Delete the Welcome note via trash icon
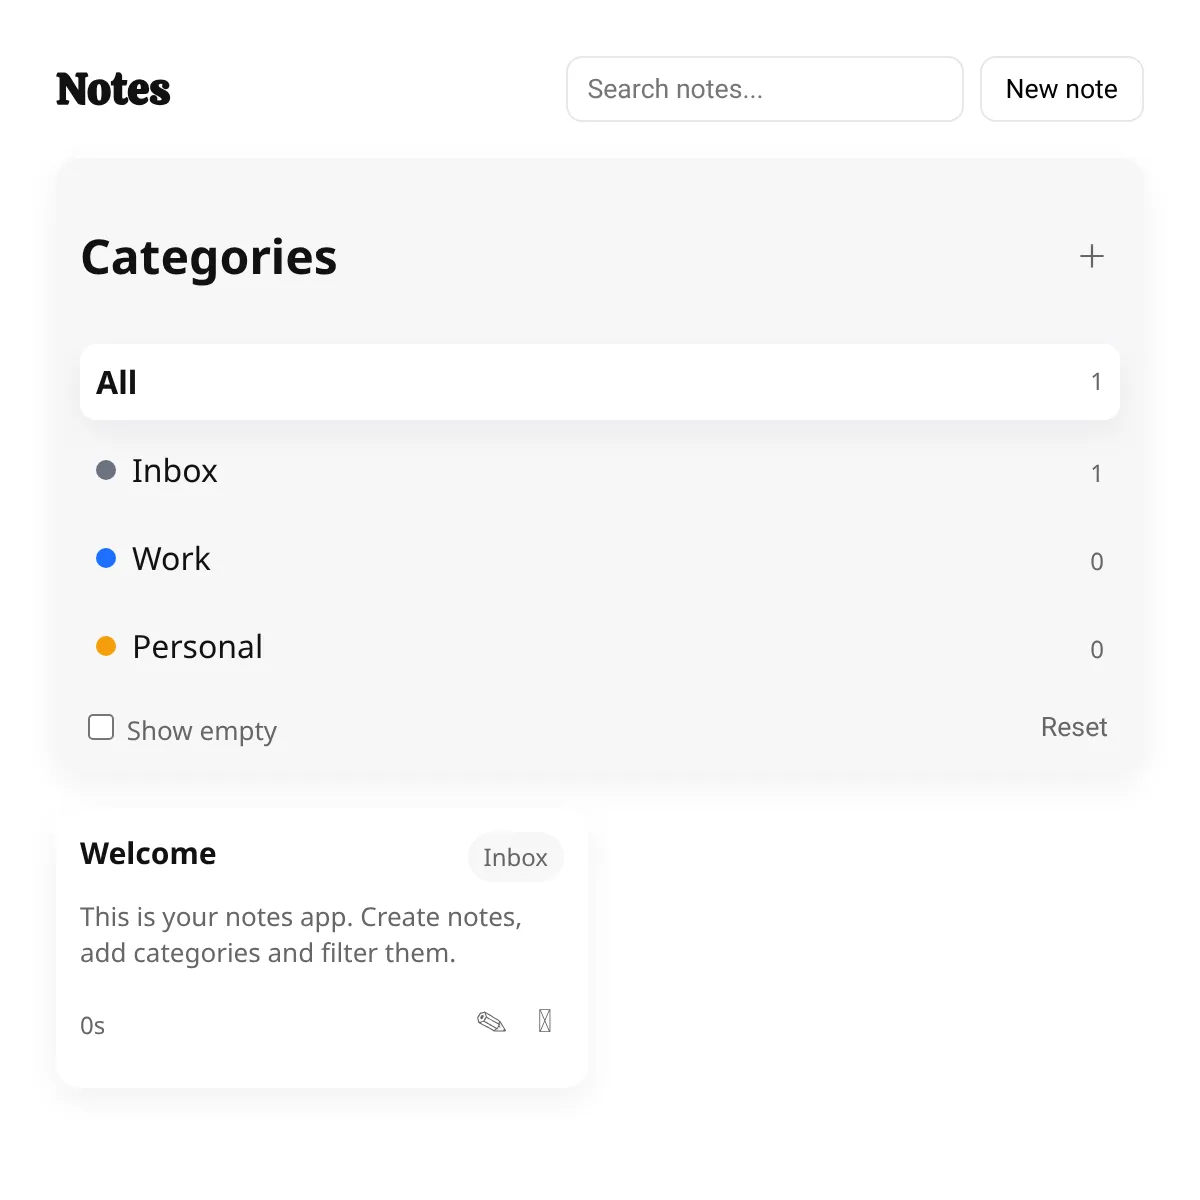Screen dimensions: 1200x1200 point(545,1021)
